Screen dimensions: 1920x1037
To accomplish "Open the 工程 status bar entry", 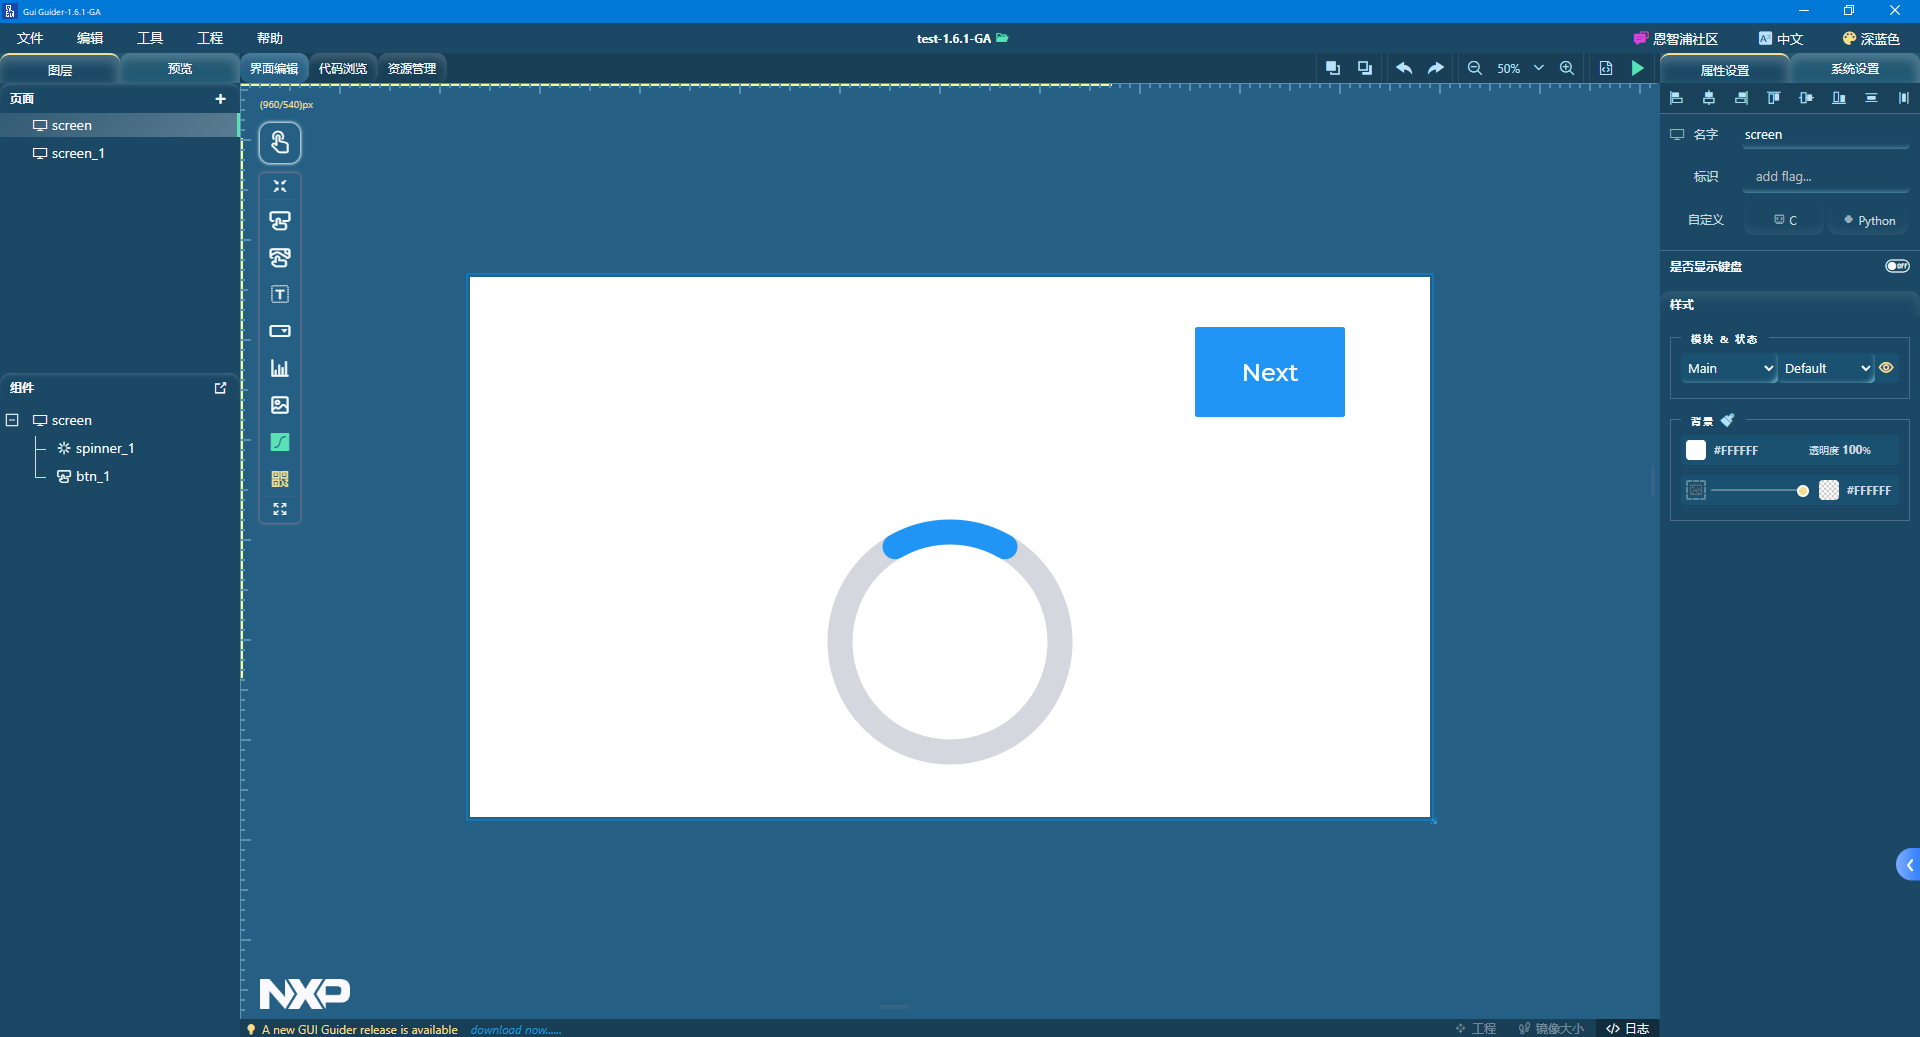I will [1476, 1028].
